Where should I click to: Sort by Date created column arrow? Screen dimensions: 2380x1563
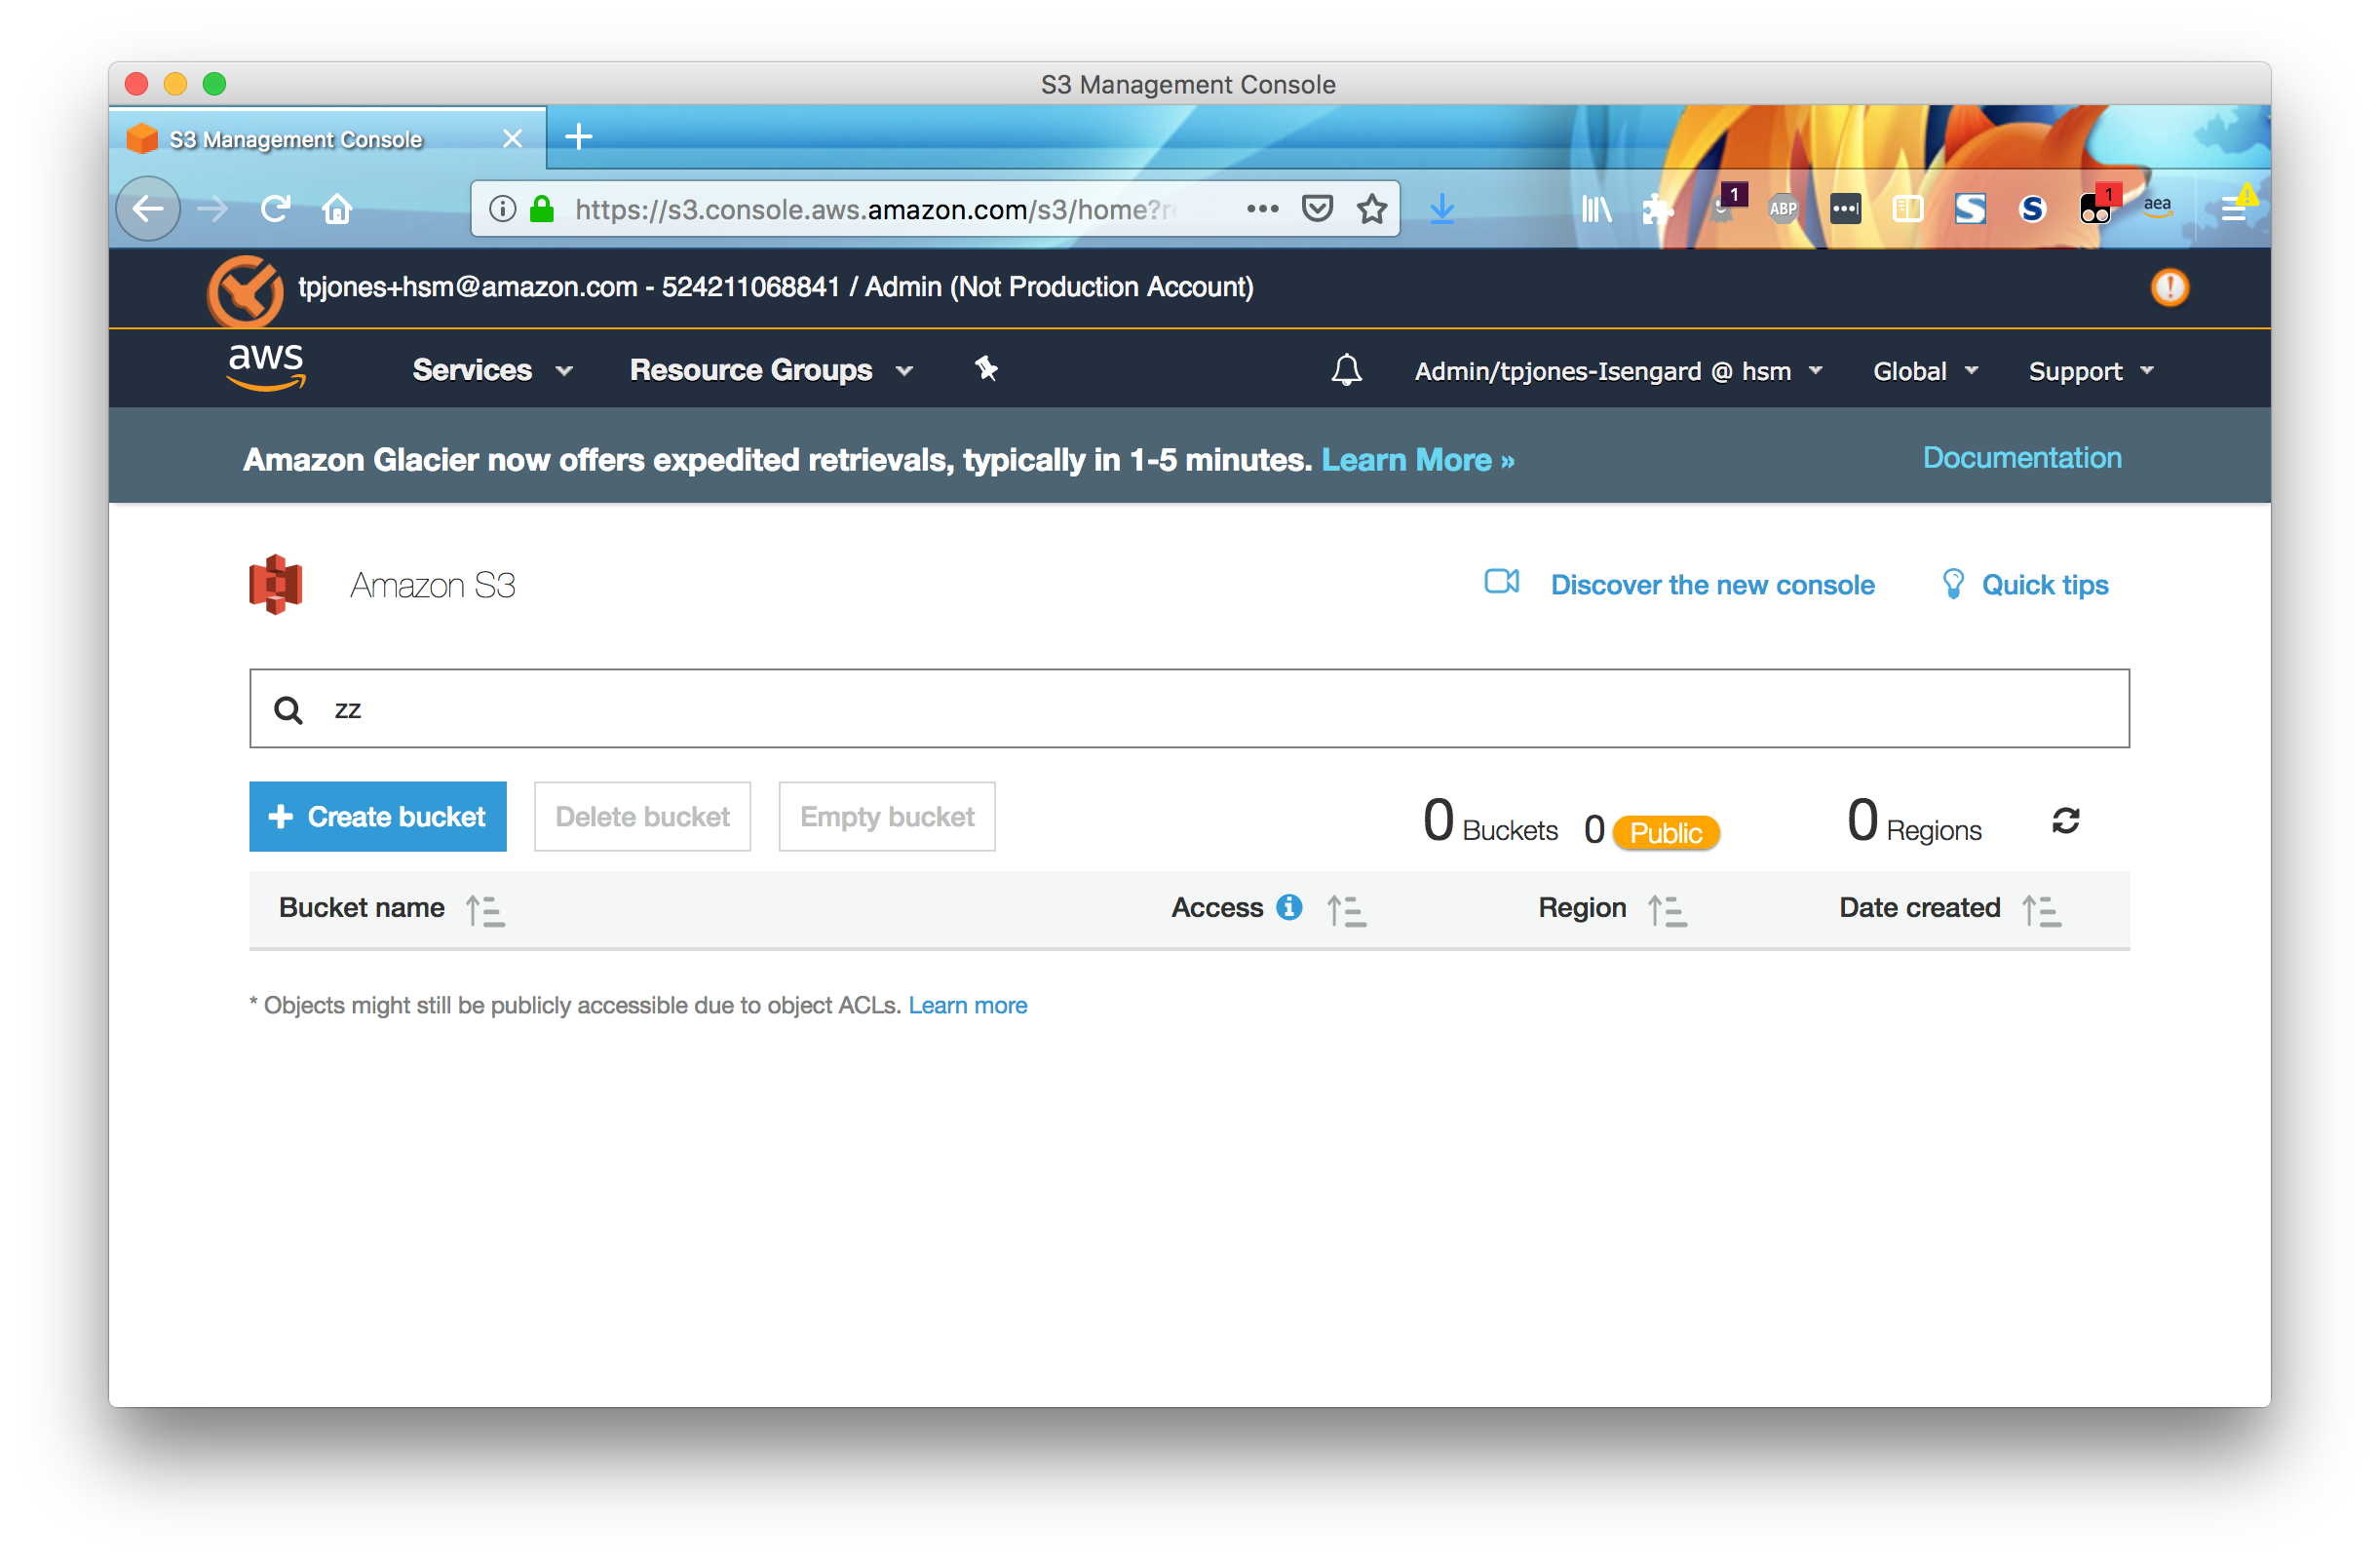pyautogui.click(x=2041, y=911)
